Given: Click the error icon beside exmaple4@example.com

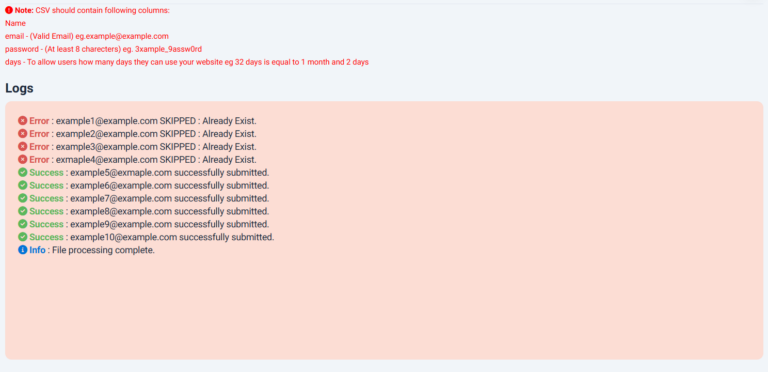Looking at the screenshot, I should click(x=23, y=160).
